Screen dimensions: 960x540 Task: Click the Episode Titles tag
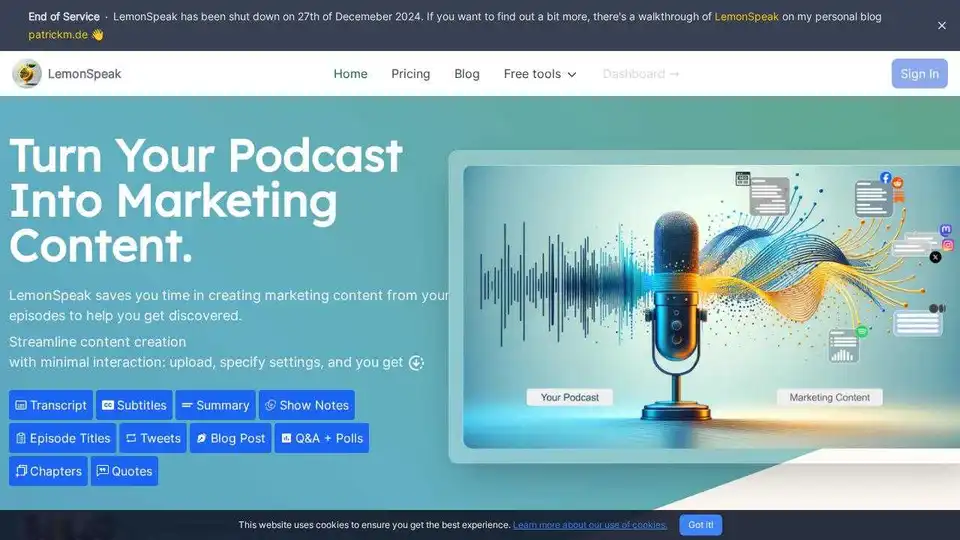click(62, 438)
